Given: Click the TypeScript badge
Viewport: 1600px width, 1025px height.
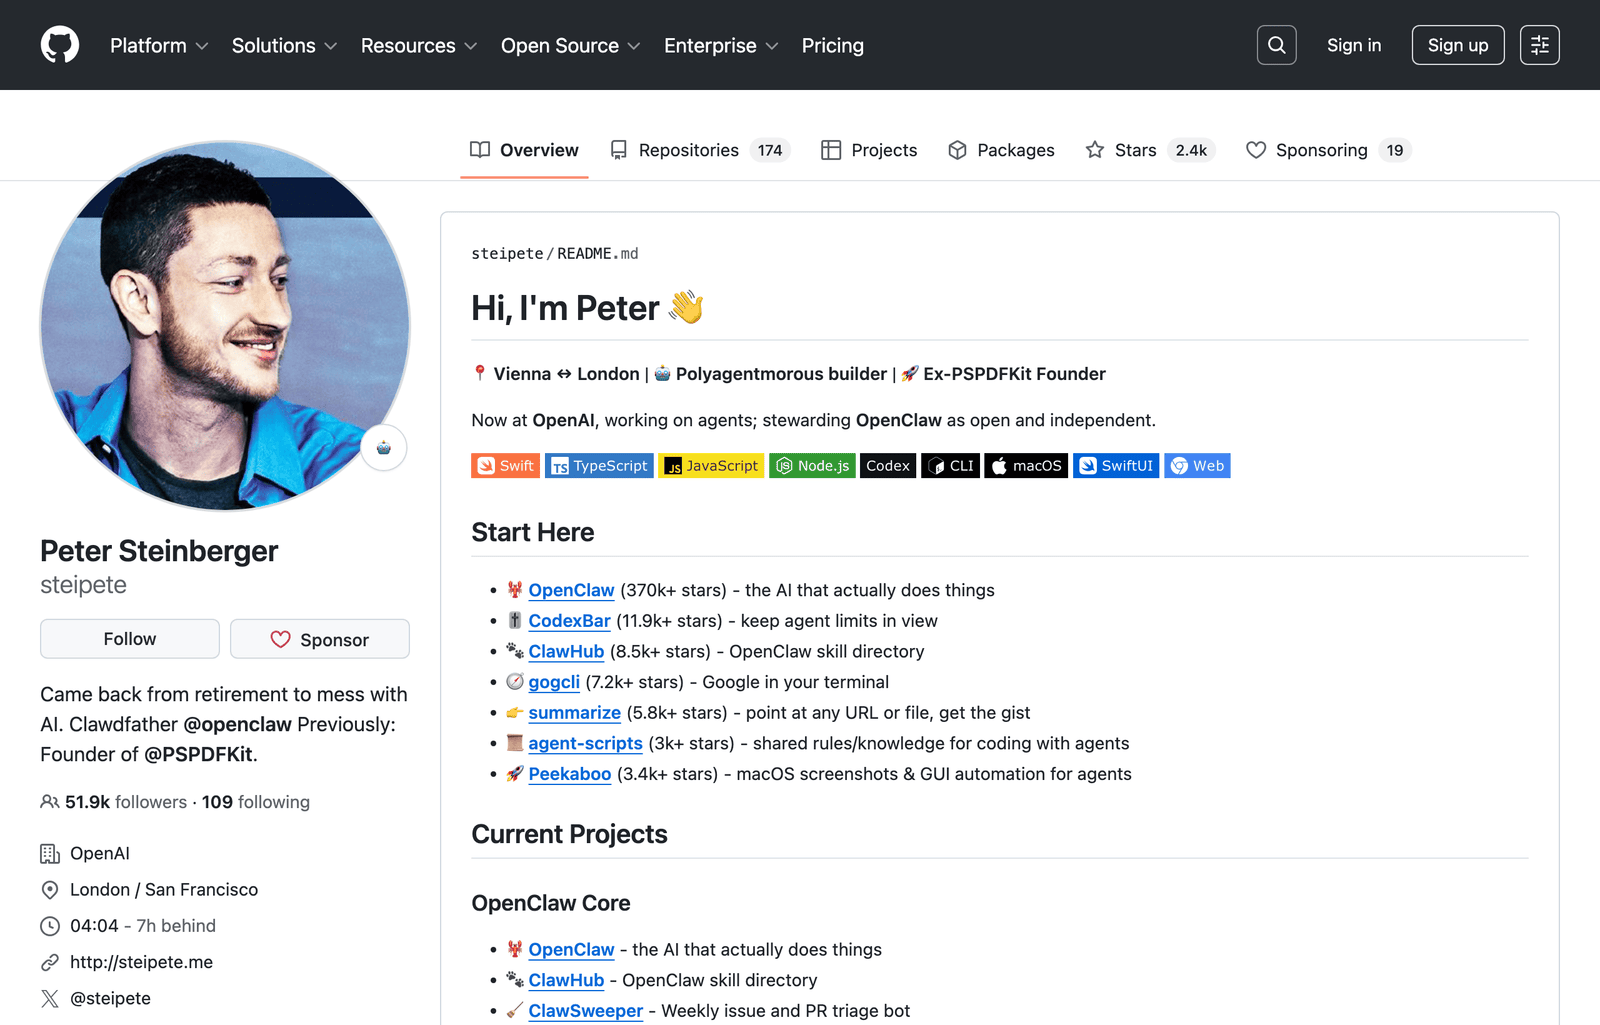Looking at the screenshot, I should (x=599, y=466).
